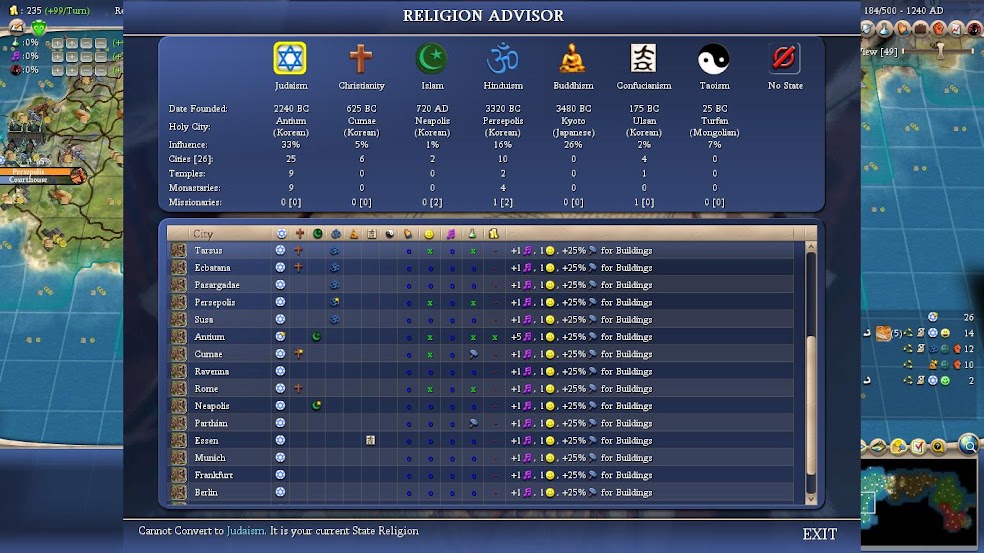Open the briefcase advisor icon top-right
The height and width of the screenshot is (553, 984).
(x=920, y=28)
